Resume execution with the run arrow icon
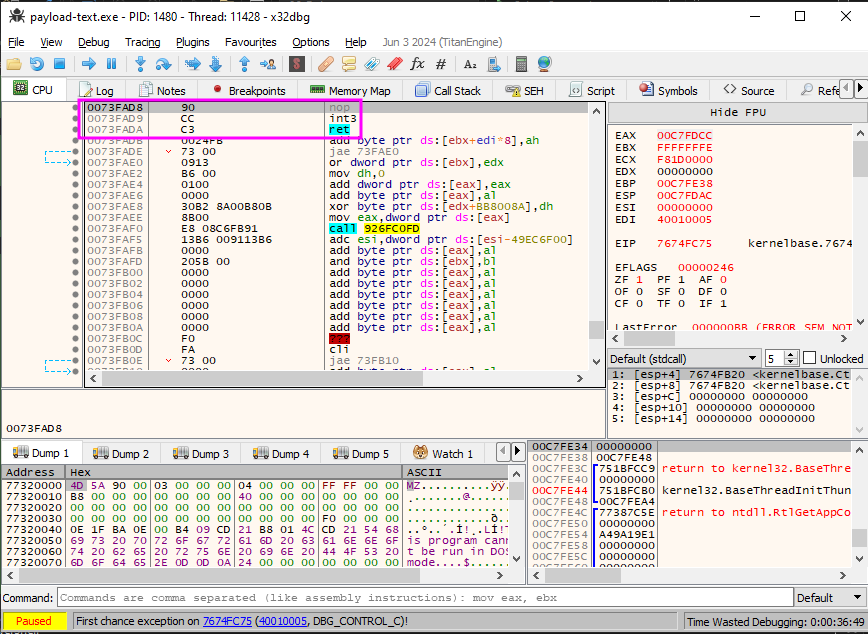The width and height of the screenshot is (868, 634). (x=87, y=63)
